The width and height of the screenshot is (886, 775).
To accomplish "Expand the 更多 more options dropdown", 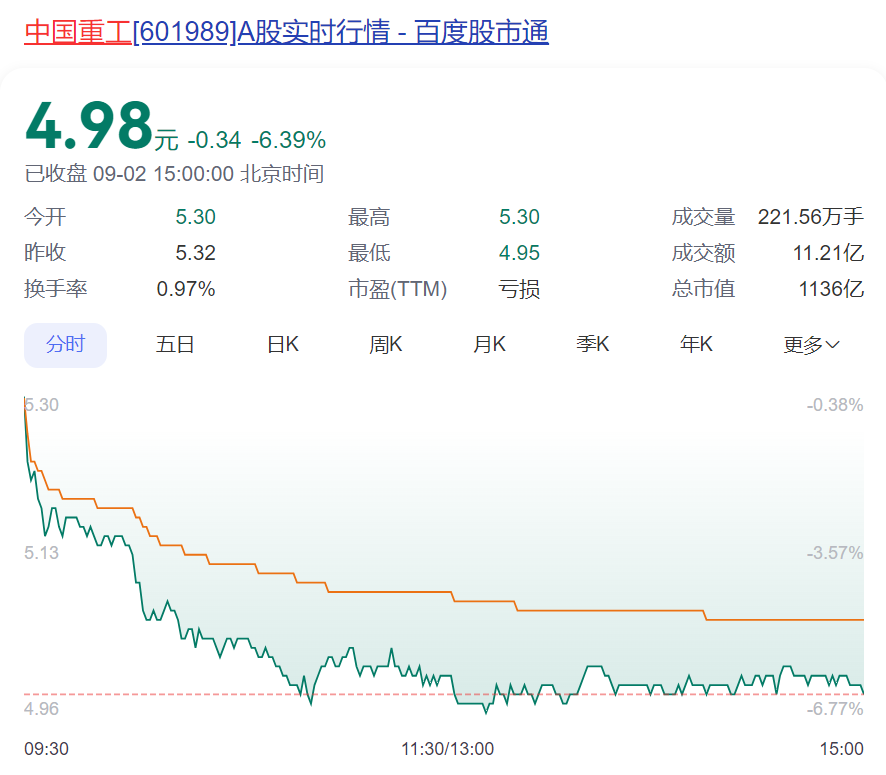I will coord(805,343).
